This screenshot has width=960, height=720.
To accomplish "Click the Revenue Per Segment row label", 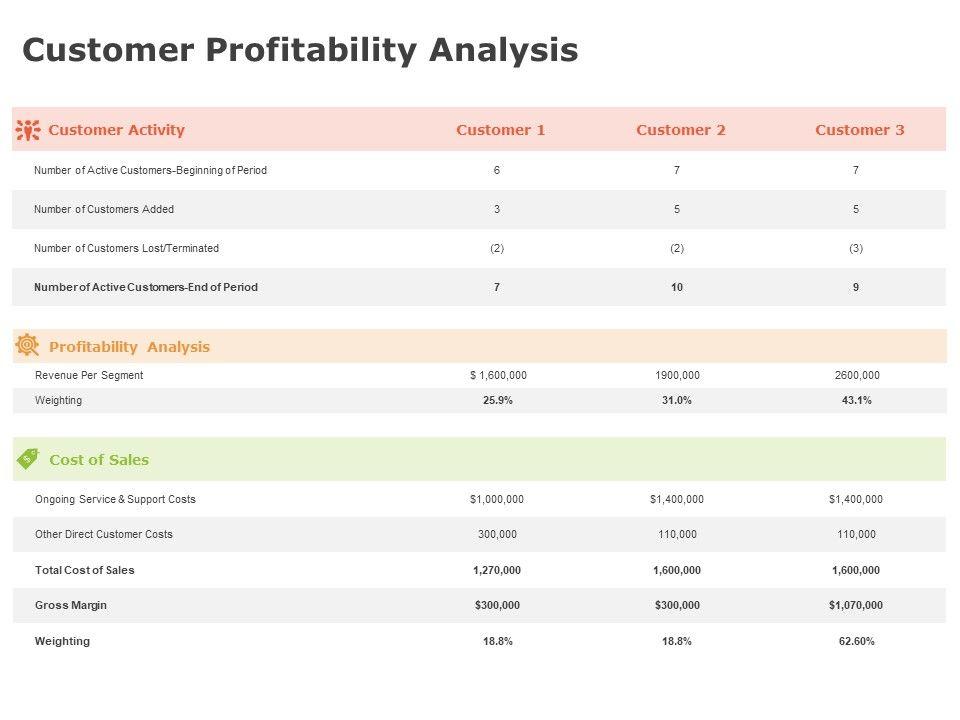I will [x=89, y=375].
